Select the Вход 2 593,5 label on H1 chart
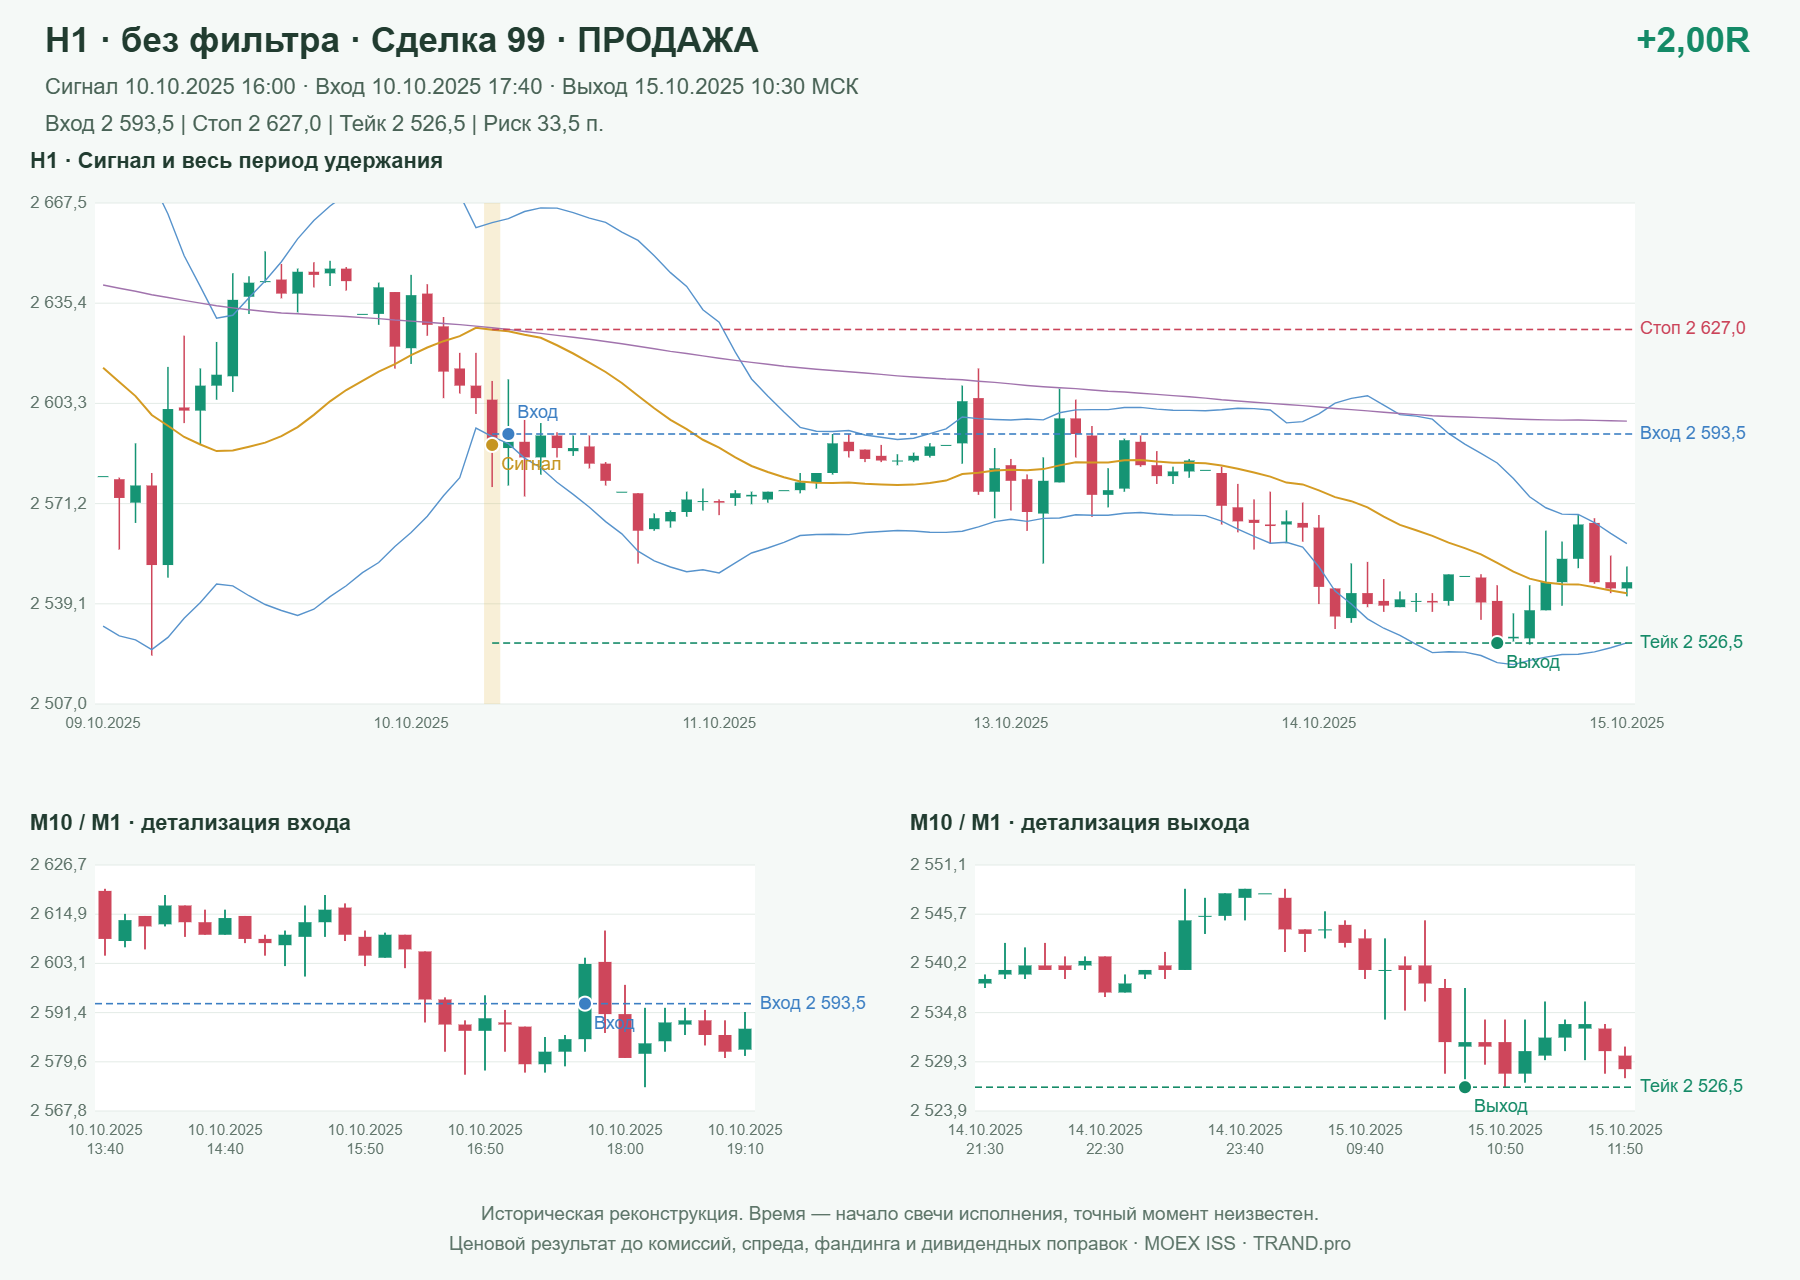1800x1280 pixels. tap(1692, 433)
